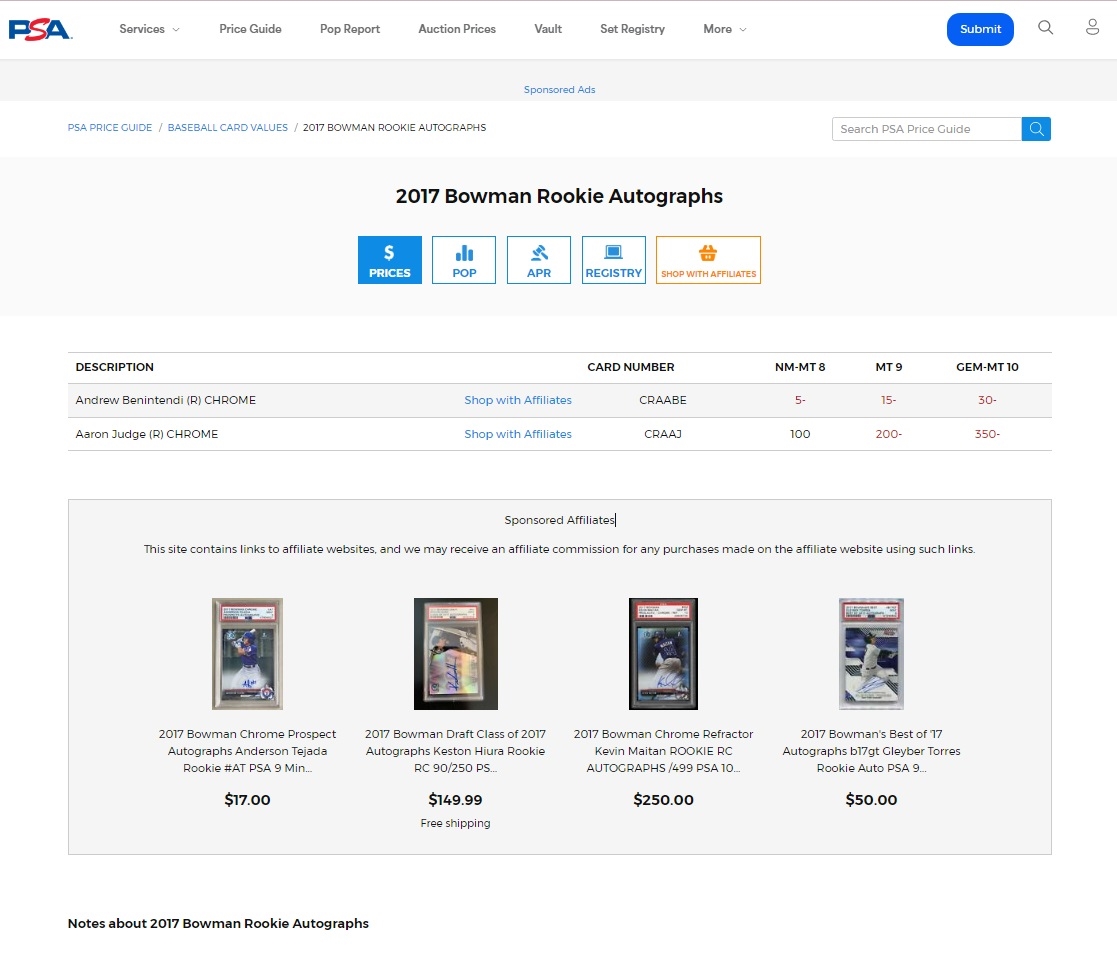Click the Price Guide search magnifier button
Image resolution: width=1117 pixels, height=957 pixels.
coord(1037,129)
